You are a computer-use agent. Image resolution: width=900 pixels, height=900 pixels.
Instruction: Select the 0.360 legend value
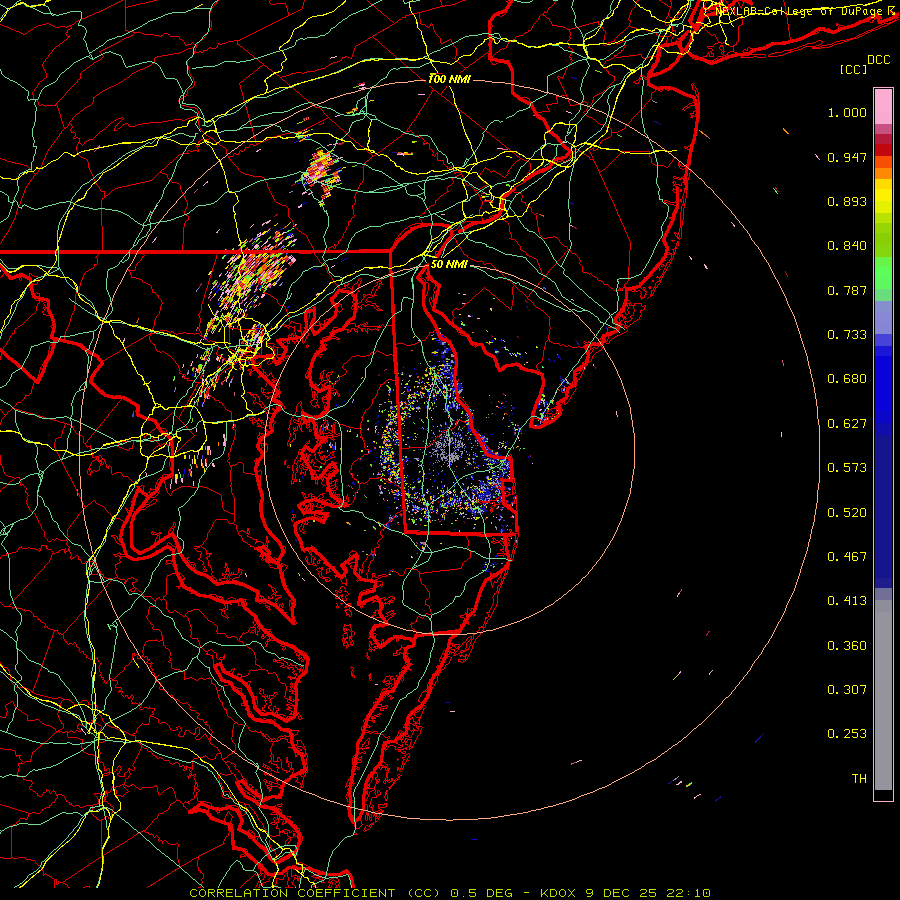point(847,646)
